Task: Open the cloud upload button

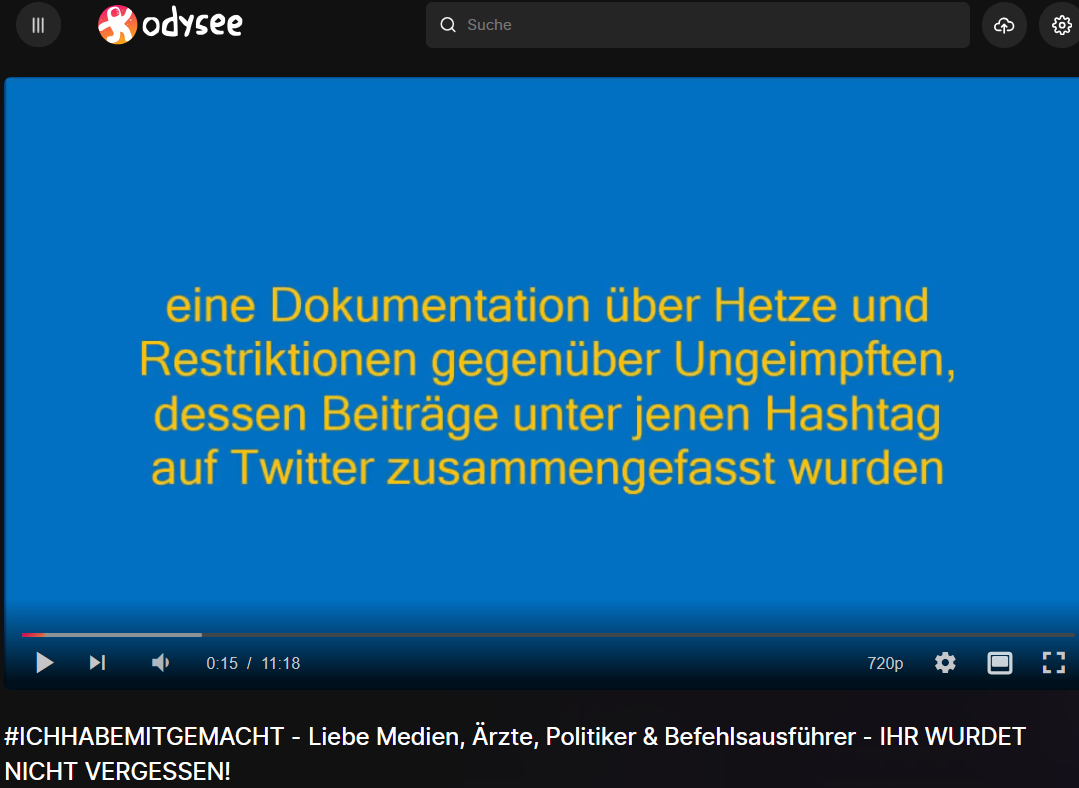Action: [x=1004, y=25]
